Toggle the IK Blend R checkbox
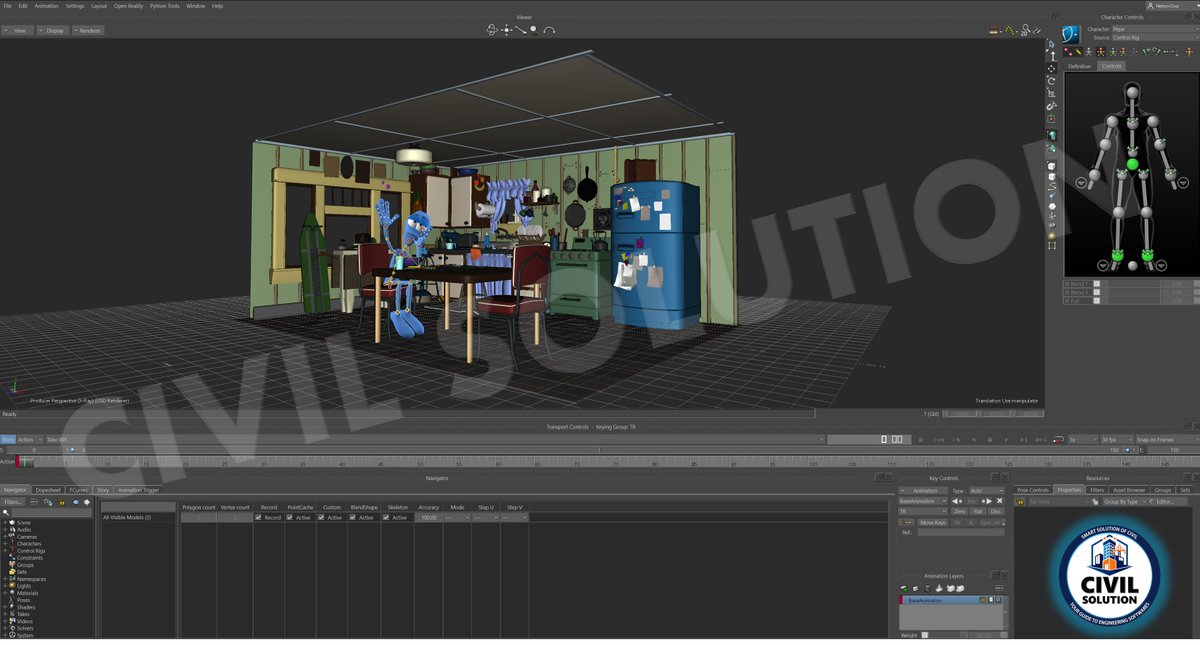The image size is (1200, 645). tap(1096, 292)
